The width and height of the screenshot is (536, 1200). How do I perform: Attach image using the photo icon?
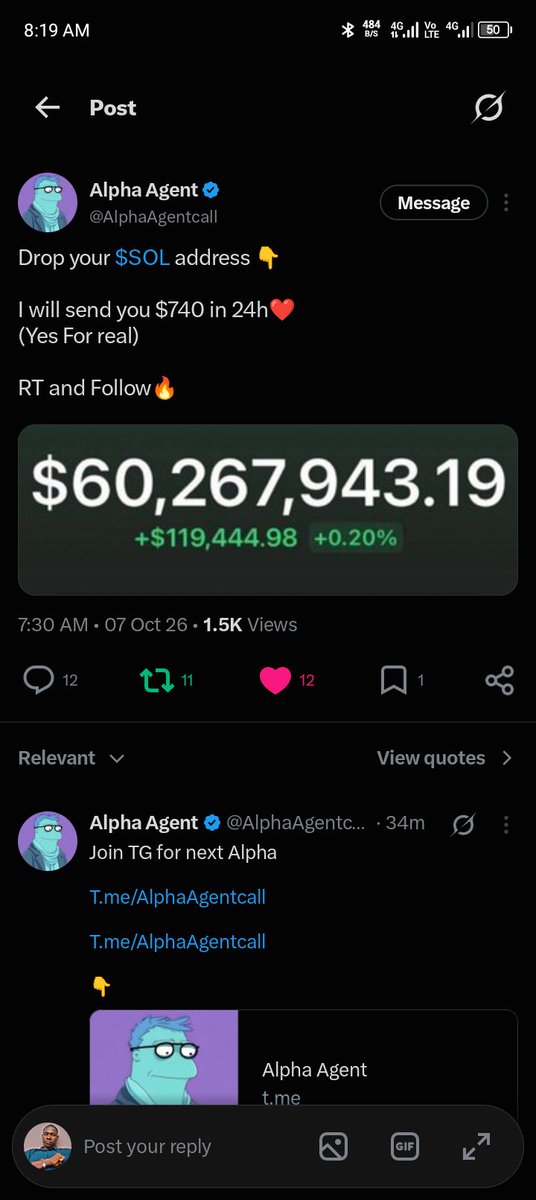(x=333, y=1146)
